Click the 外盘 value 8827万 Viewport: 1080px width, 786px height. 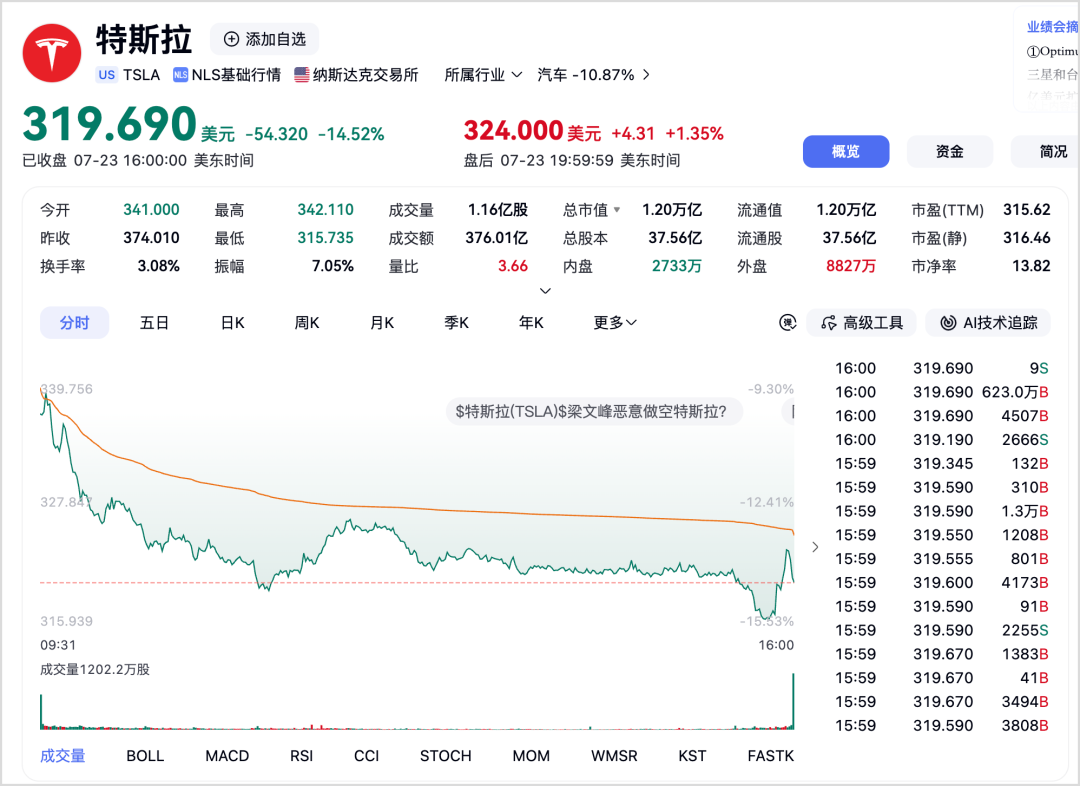click(x=851, y=266)
